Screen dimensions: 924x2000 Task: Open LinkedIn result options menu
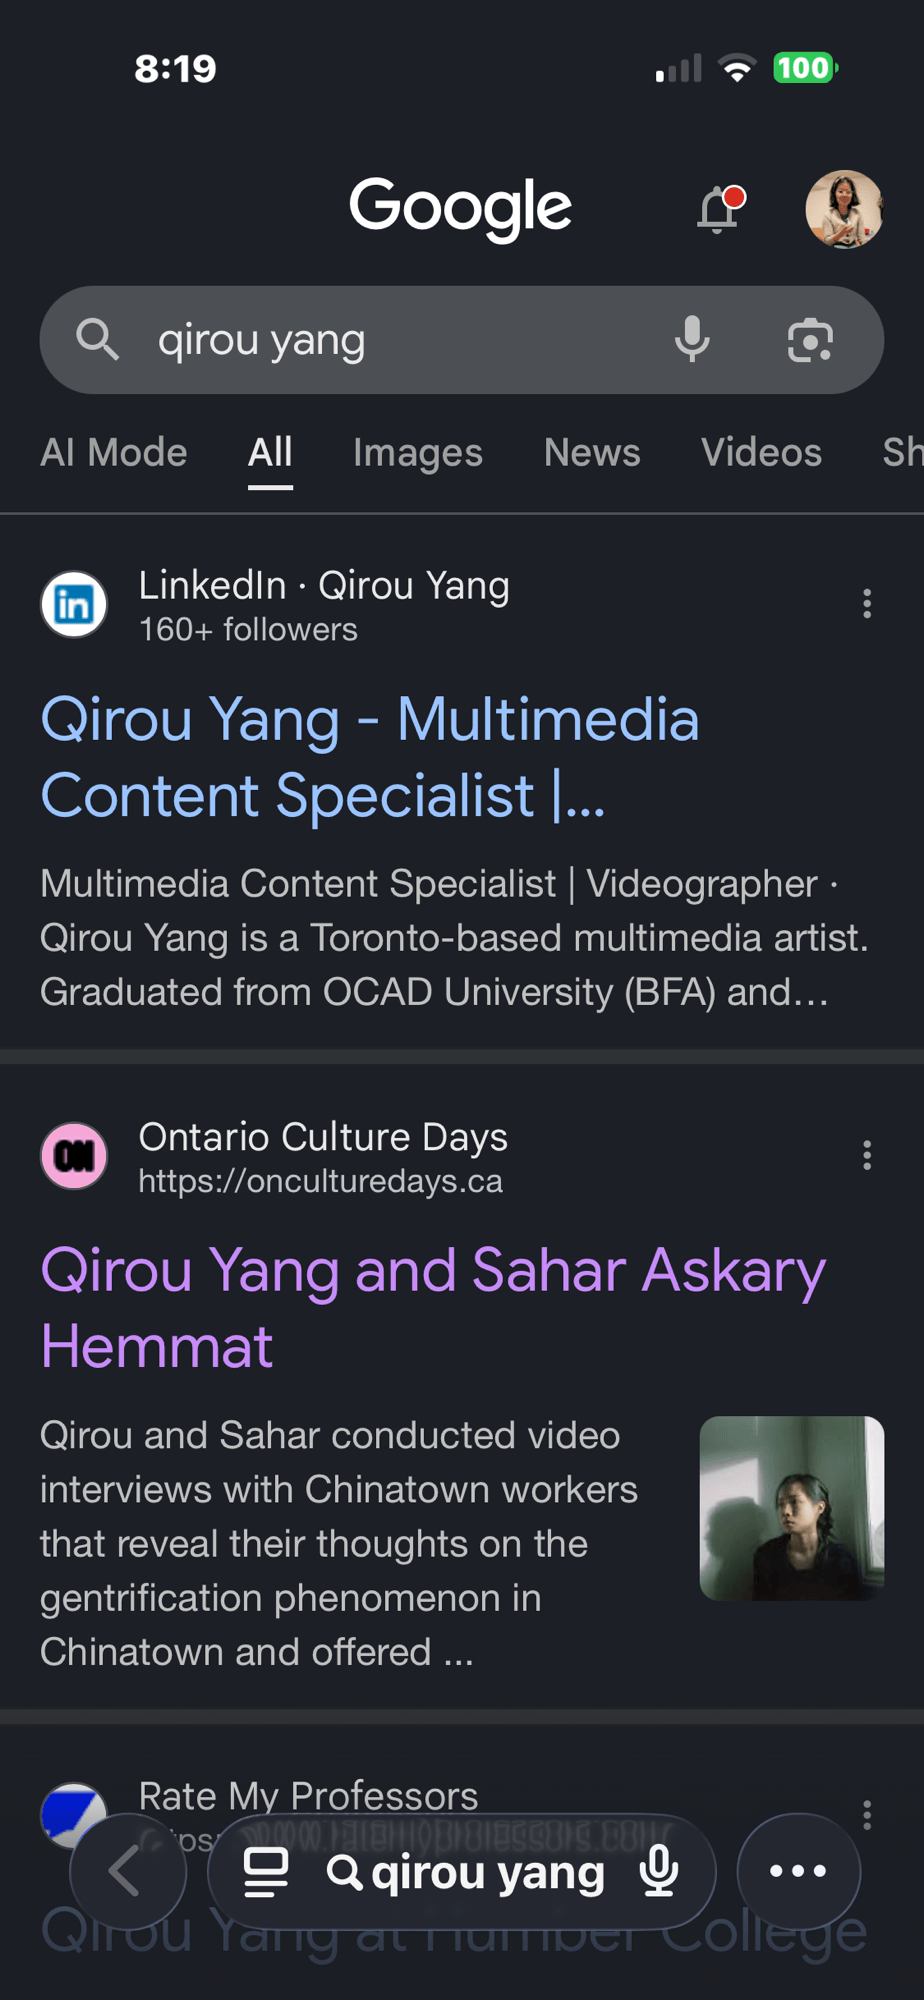pyautogui.click(x=867, y=603)
